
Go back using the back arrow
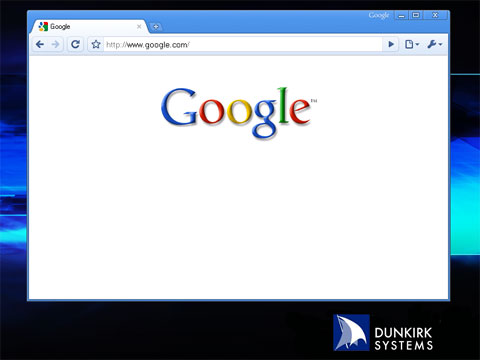pos(40,44)
